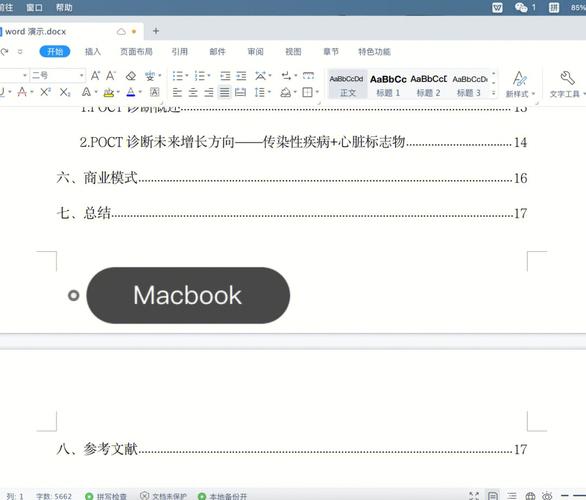Click the borders grid icon
Image resolution: width=586 pixels, height=500 pixels.
pos(307,92)
